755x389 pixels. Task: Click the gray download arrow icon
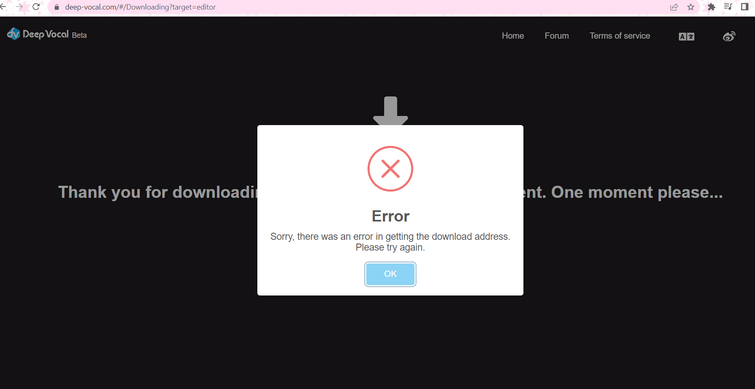[x=391, y=111]
